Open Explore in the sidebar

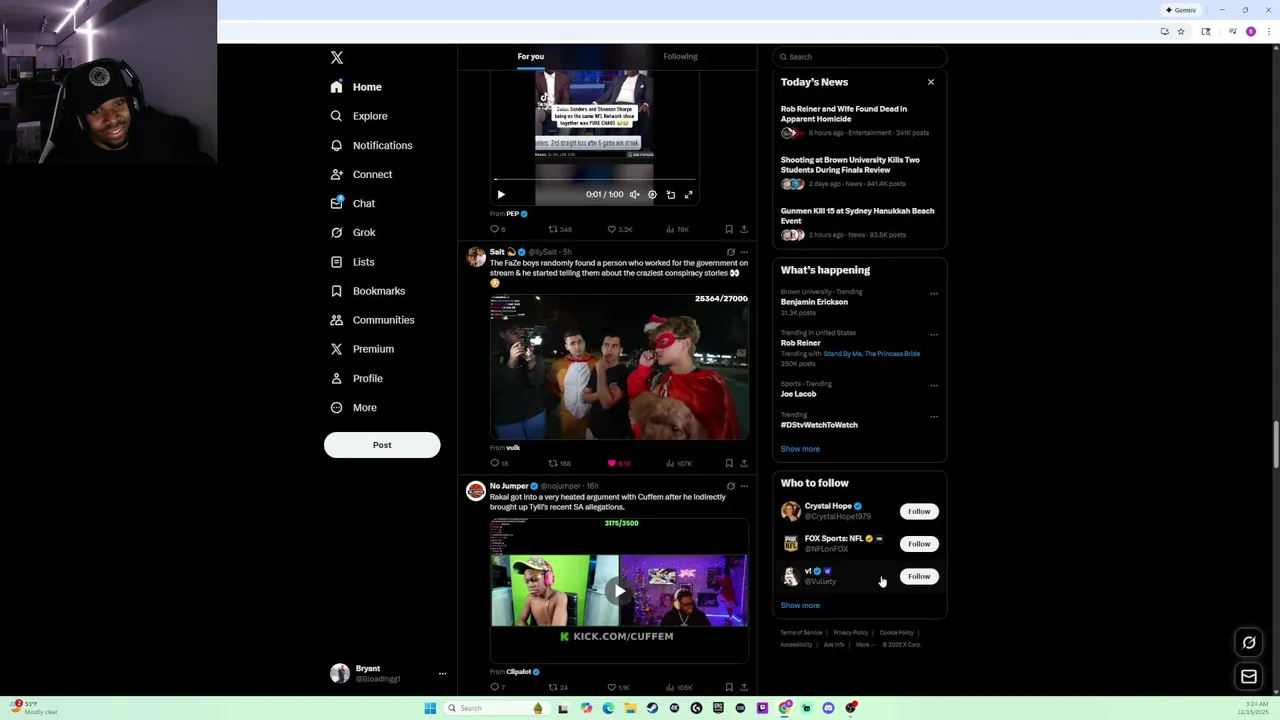click(x=359, y=116)
